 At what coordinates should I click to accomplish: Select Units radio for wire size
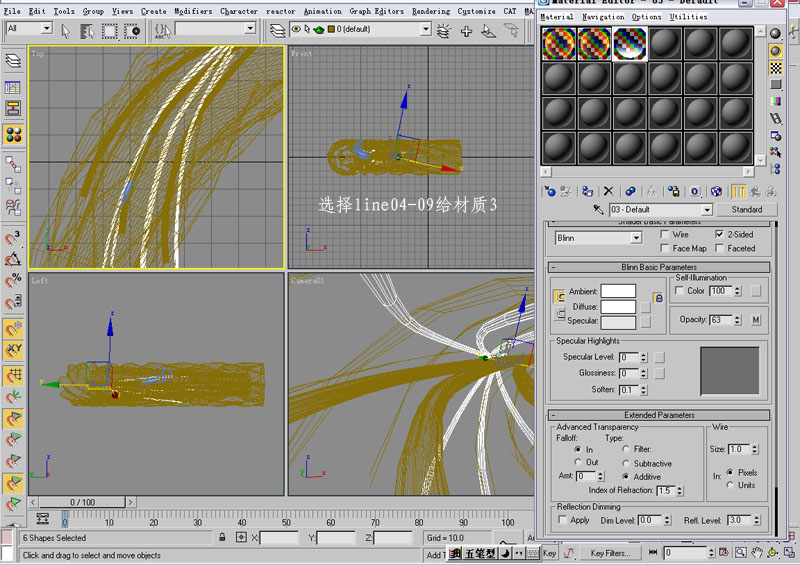(730, 485)
